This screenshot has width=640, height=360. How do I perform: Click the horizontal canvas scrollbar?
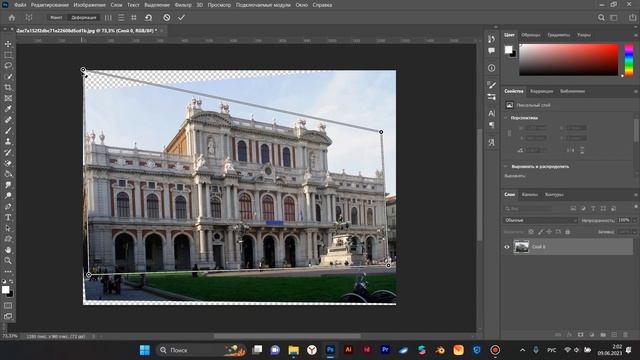(287, 336)
